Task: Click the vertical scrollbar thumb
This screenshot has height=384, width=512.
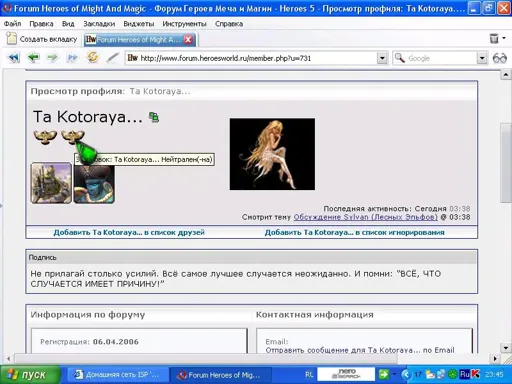Action: [505, 163]
